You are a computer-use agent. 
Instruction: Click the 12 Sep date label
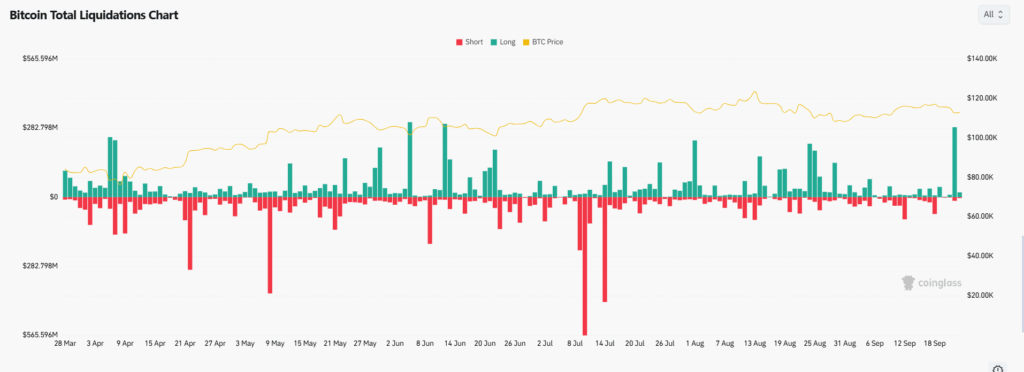pyautogui.click(x=905, y=343)
